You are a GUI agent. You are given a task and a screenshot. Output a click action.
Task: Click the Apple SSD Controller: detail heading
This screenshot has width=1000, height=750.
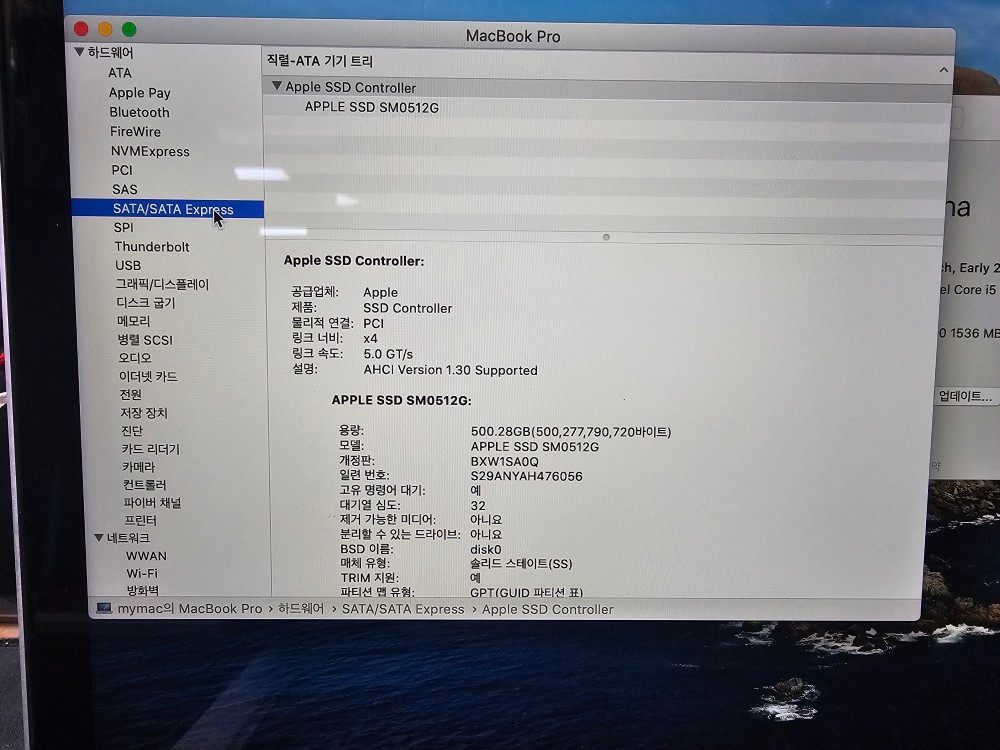tap(354, 261)
